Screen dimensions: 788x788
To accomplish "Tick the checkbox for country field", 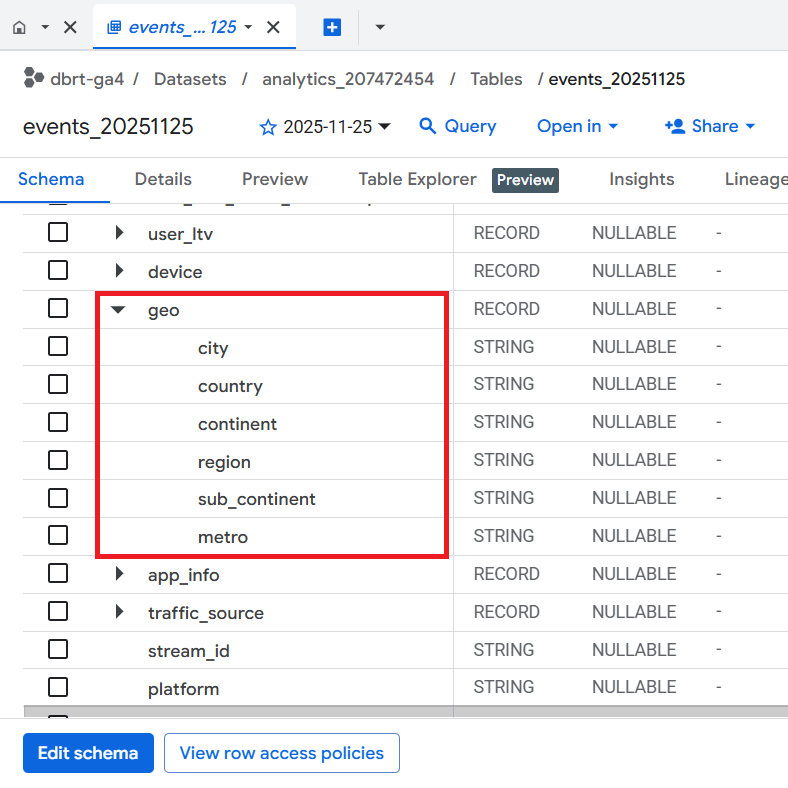I will (58, 385).
